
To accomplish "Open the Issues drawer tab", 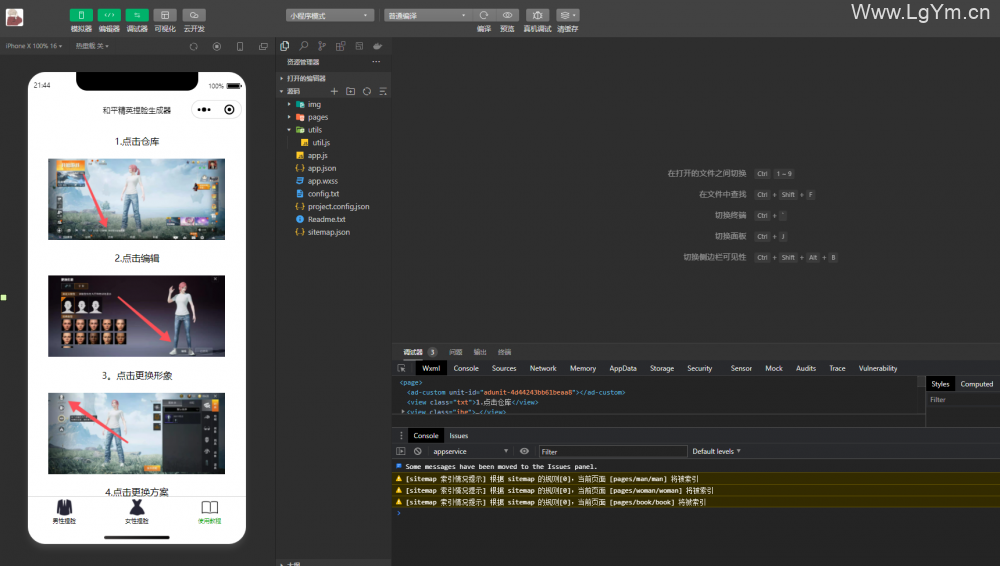I will (459, 436).
